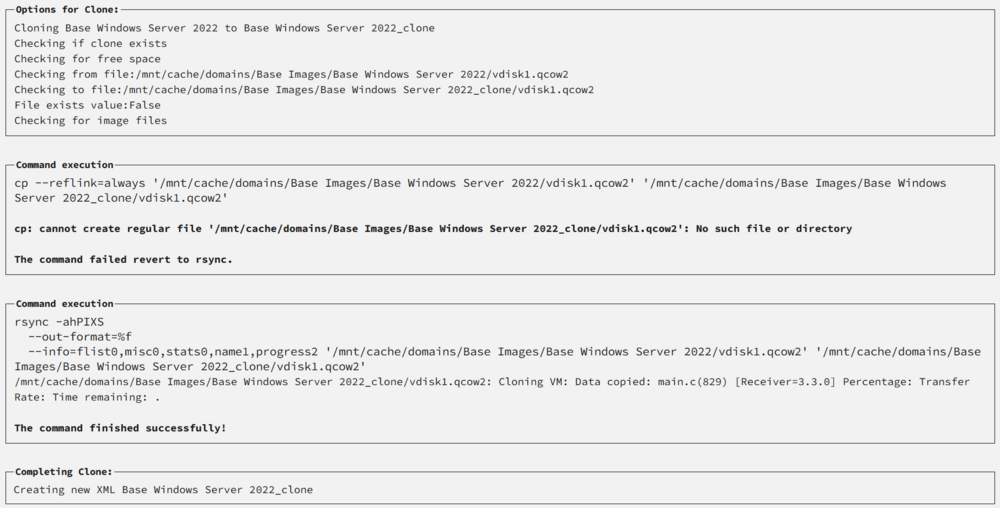Click the first 'Command execution' legend

(64, 164)
